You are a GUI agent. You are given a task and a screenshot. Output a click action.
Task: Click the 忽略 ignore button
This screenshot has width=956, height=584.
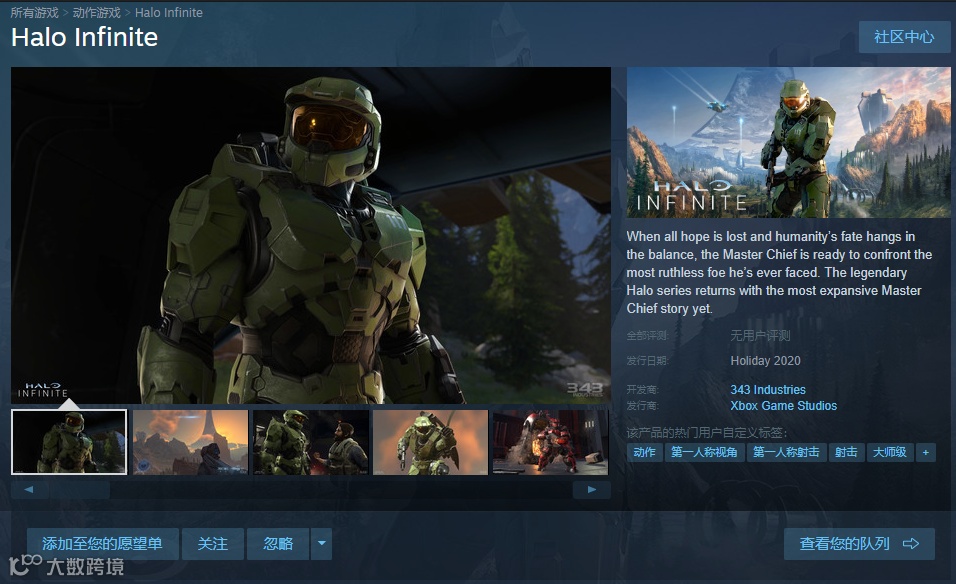tap(278, 544)
